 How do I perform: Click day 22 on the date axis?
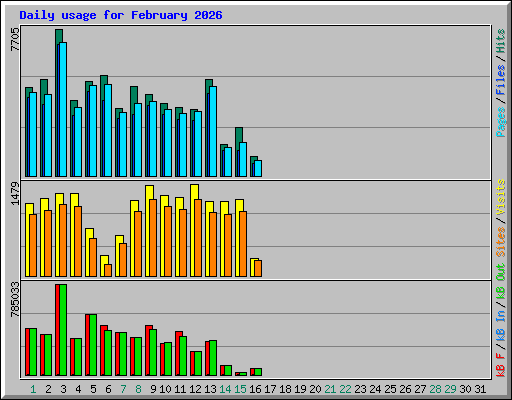[345, 389]
